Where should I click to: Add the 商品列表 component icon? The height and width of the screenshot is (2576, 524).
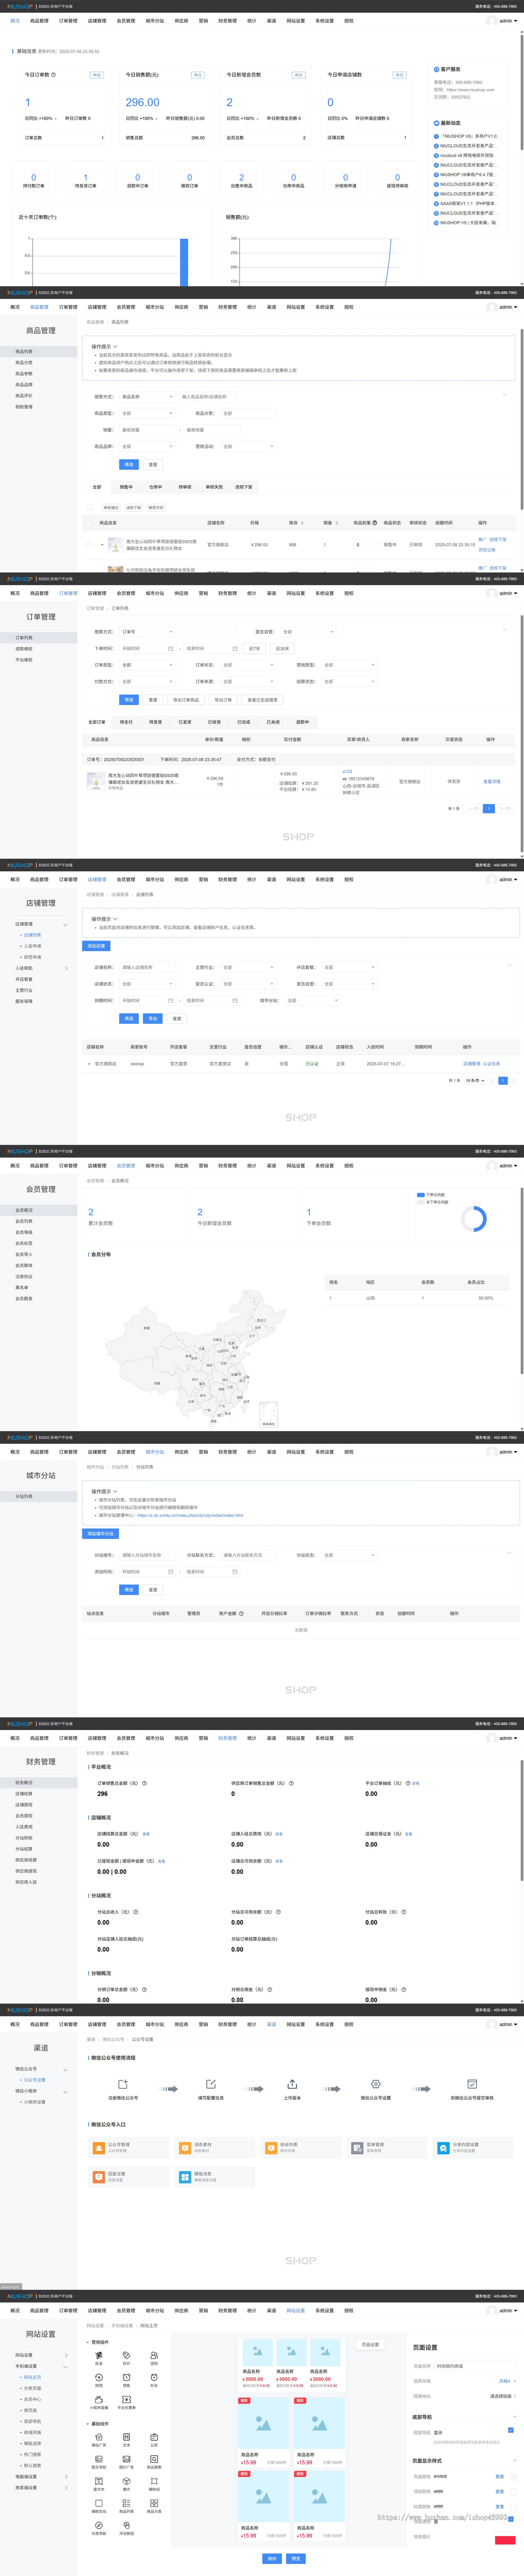[126, 2503]
